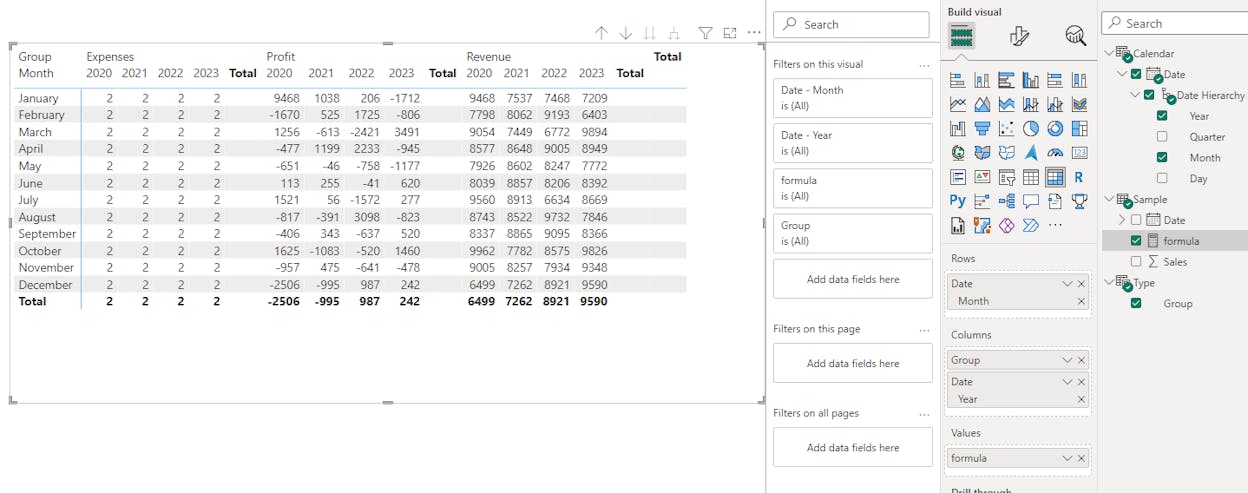Click the Filters pane Search box

[851, 24]
